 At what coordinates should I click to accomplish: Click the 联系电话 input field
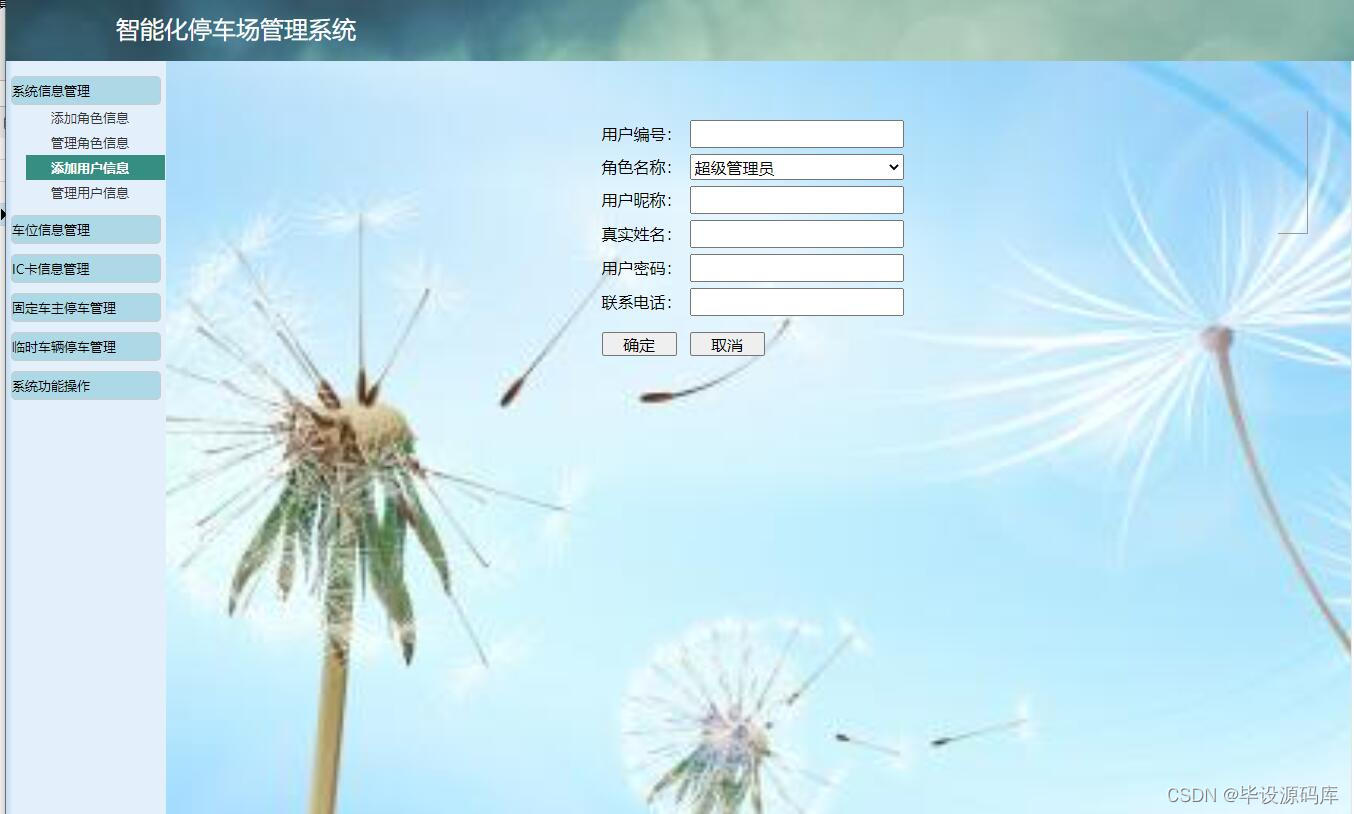795,301
